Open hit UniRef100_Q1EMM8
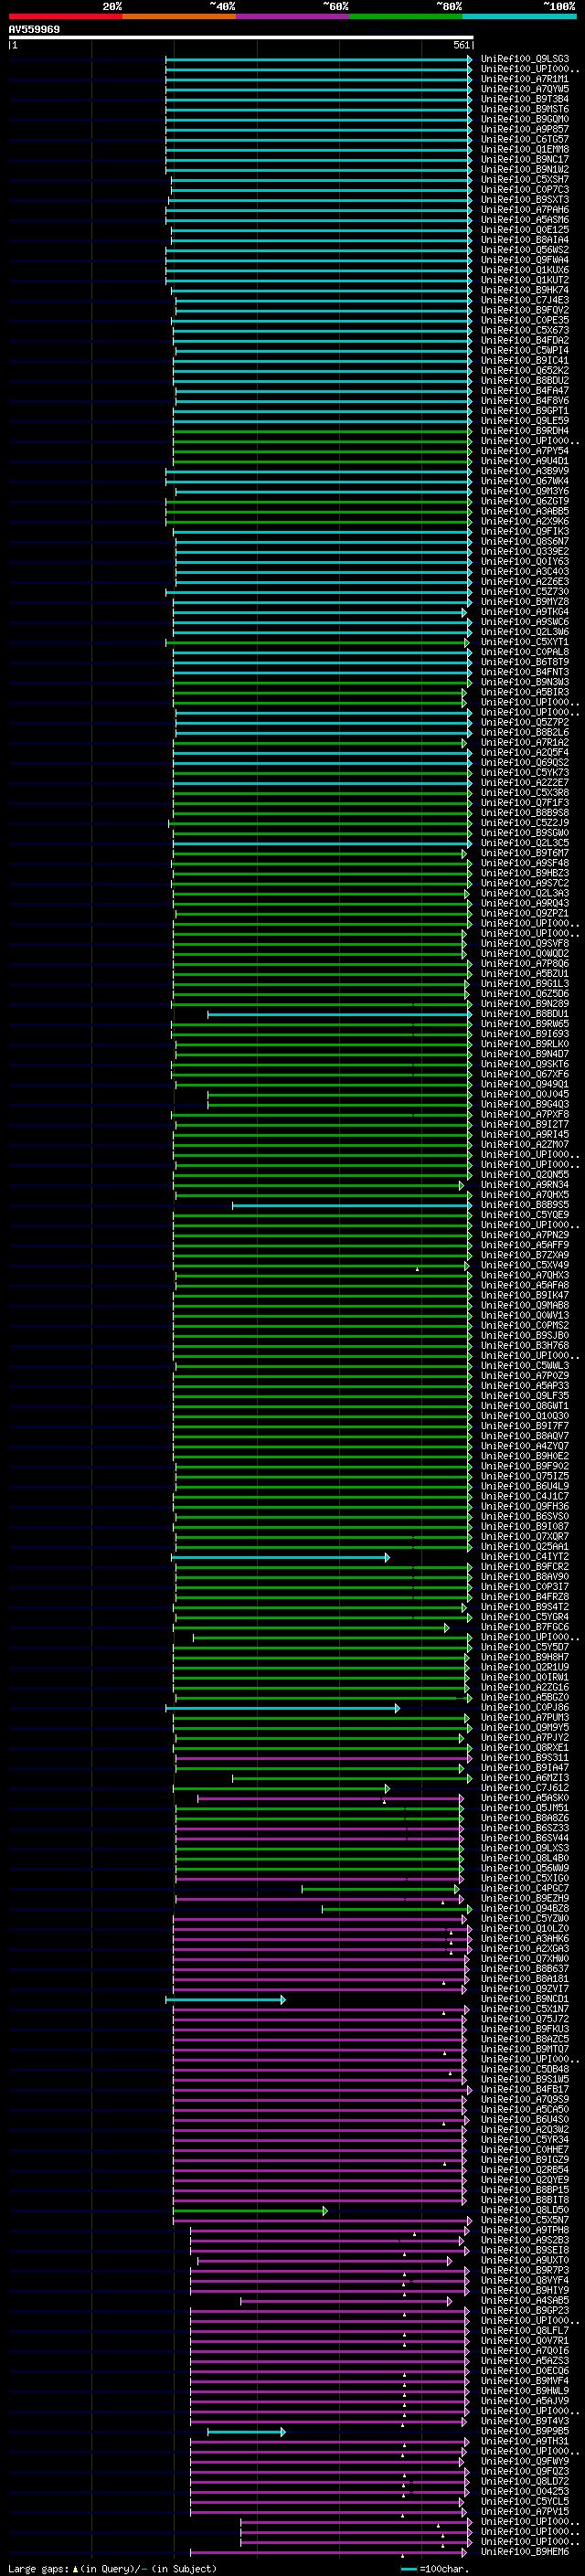This screenshot has width=585, height=2576. [x=525, y=150]
